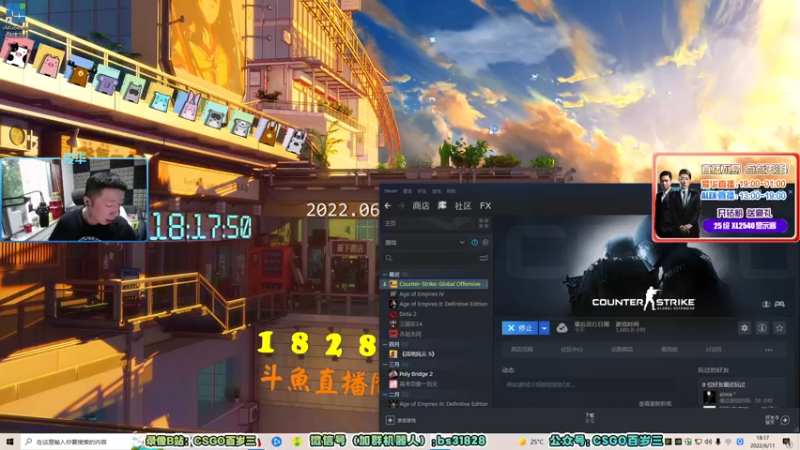Click the icon left of controller icon
Viewport: 800px width, 450px height.
click(x=766, y=304)
